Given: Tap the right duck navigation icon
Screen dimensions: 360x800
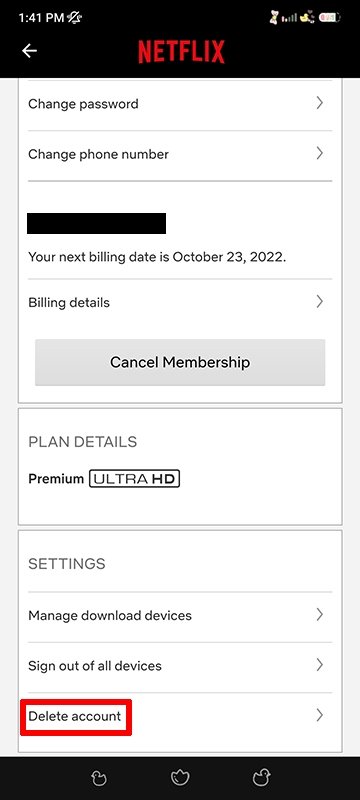Looking at the screenshot, I should click(x=262, y=778).
